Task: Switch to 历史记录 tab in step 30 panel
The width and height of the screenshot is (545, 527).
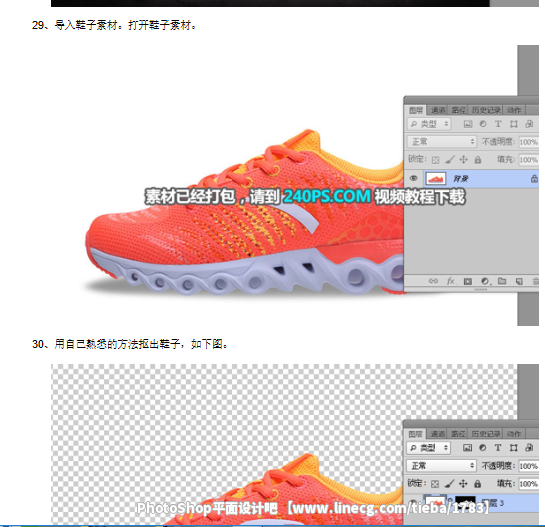Action: point(486,434)
